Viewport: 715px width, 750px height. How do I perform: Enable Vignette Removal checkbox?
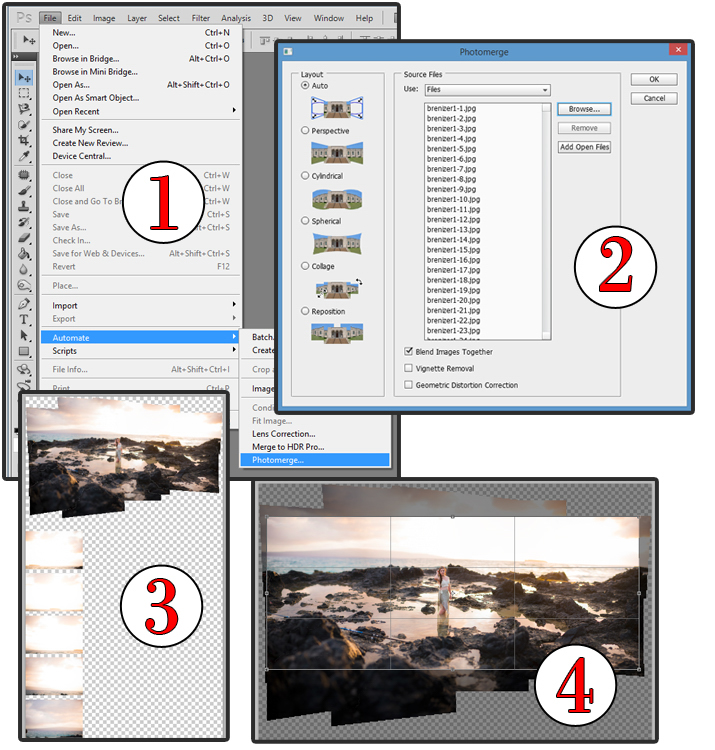click(x=408, y=368)
